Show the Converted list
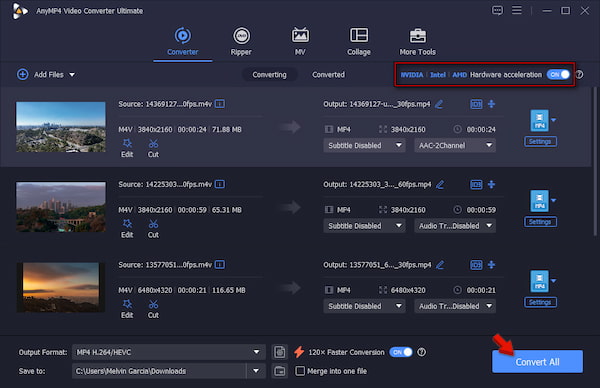The width and height of the screenshot is (600, 388). (x=328, y=75)
